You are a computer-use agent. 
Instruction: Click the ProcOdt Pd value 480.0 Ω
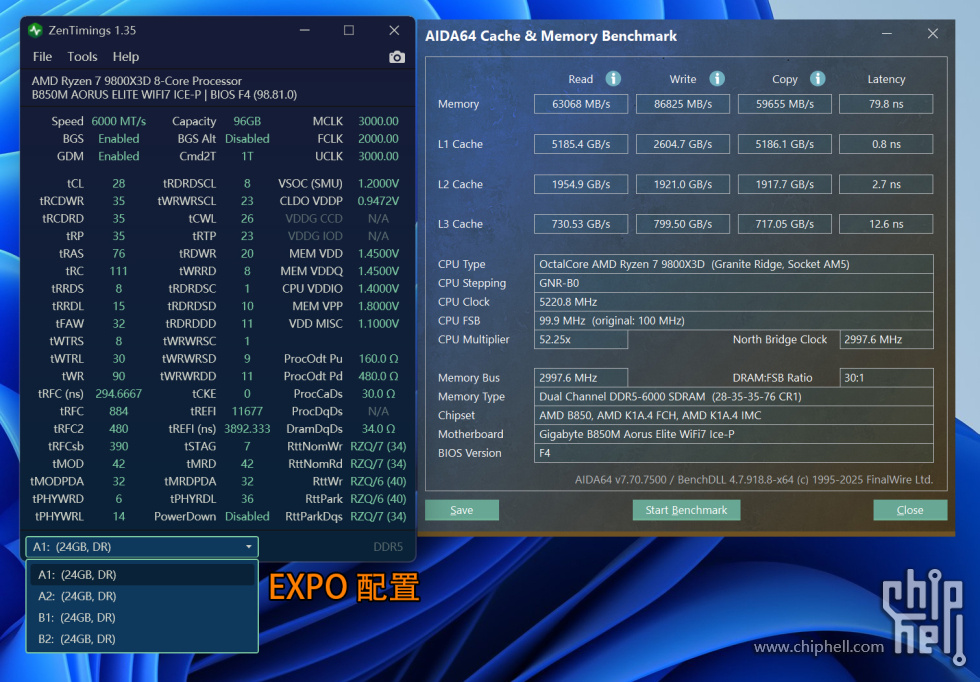click(x=378, y=376)
